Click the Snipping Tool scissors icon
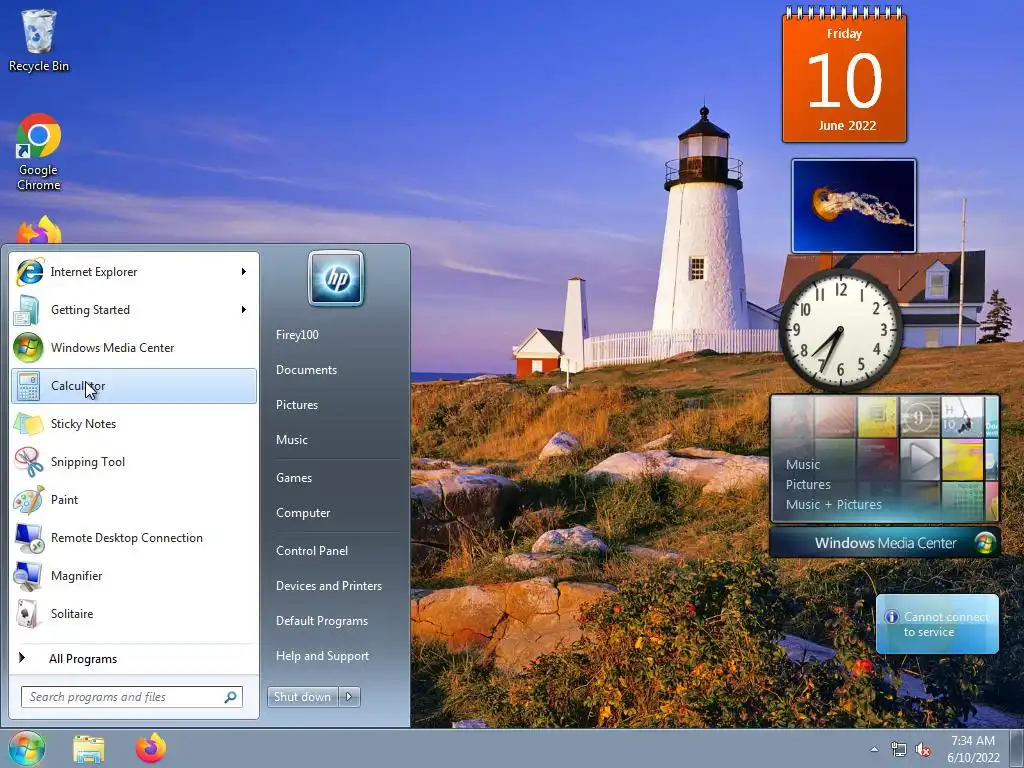Screen dimensions: 1024x768 tap(28, 462)
